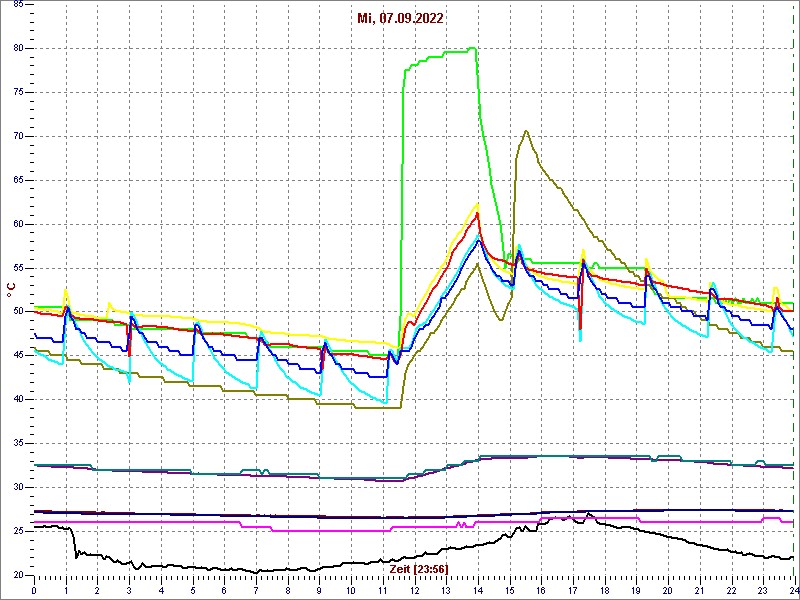Viewport: 800px width, 600px height.
Task: Click the olive curve peak near 70°C
Action: tap(526, 131)
